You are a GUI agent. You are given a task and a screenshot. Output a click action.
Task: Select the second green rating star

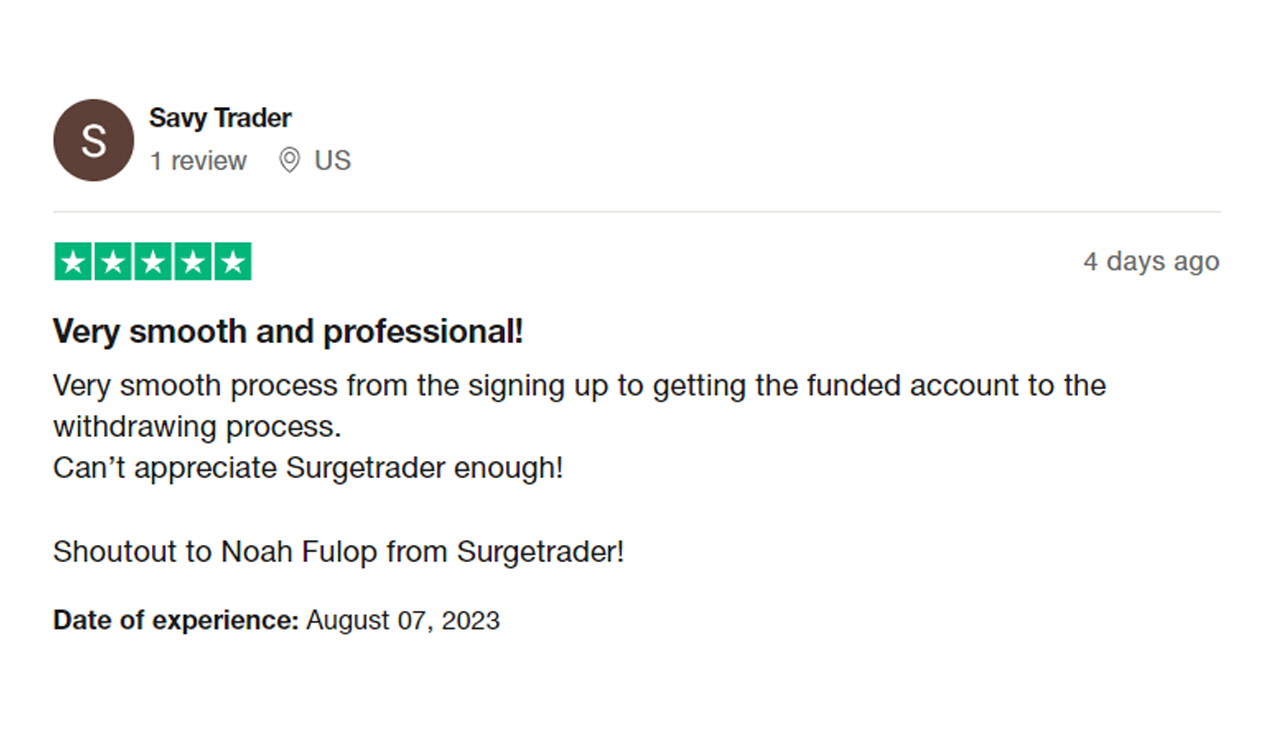[113, 262]
